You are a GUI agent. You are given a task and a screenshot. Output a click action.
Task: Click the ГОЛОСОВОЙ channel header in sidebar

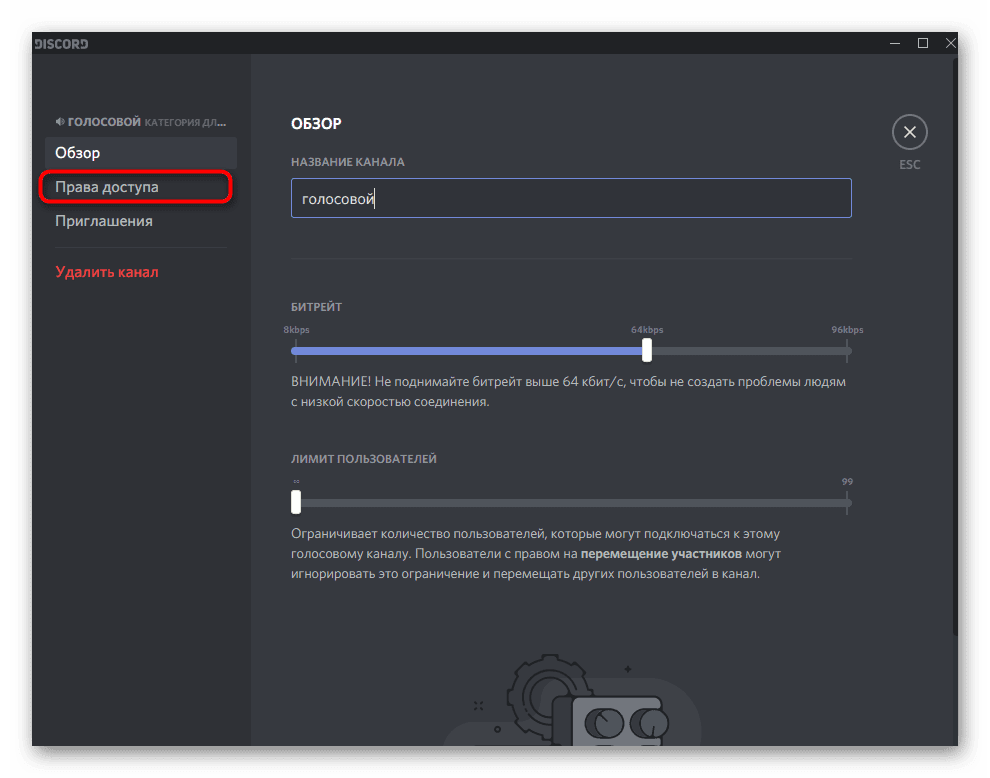pyautogui.click(x=104, y=122)
